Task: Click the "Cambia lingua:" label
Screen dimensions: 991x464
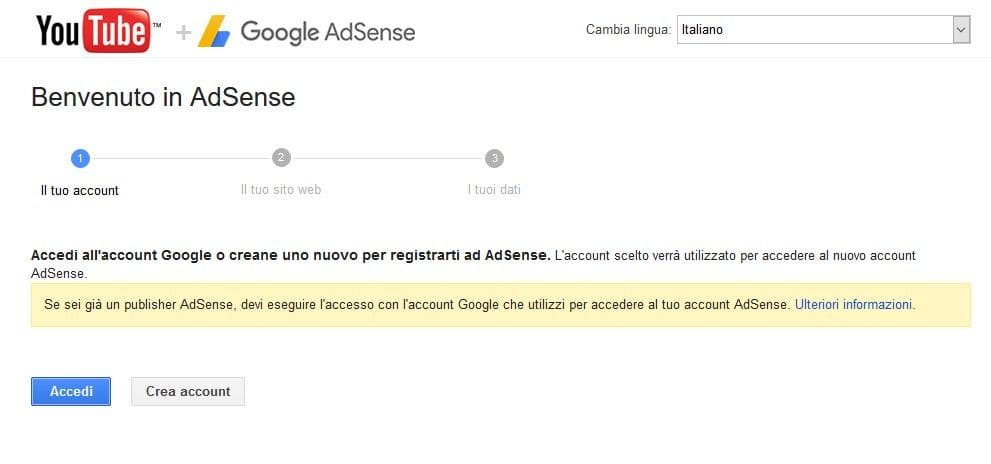Action: coord(628,30)
